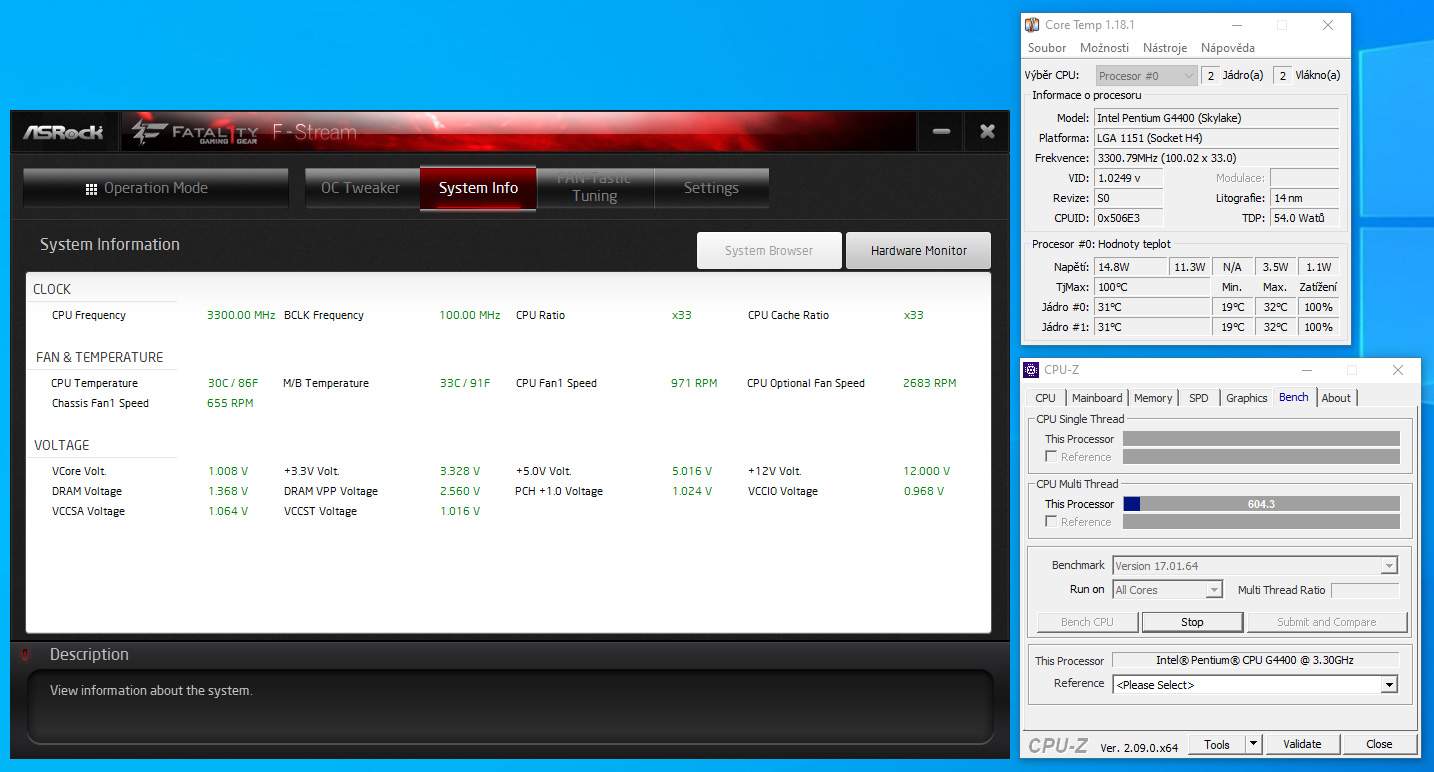Click Submit and Compare button
This screenshot has height=772, width=1434.
coord(1327,622)
